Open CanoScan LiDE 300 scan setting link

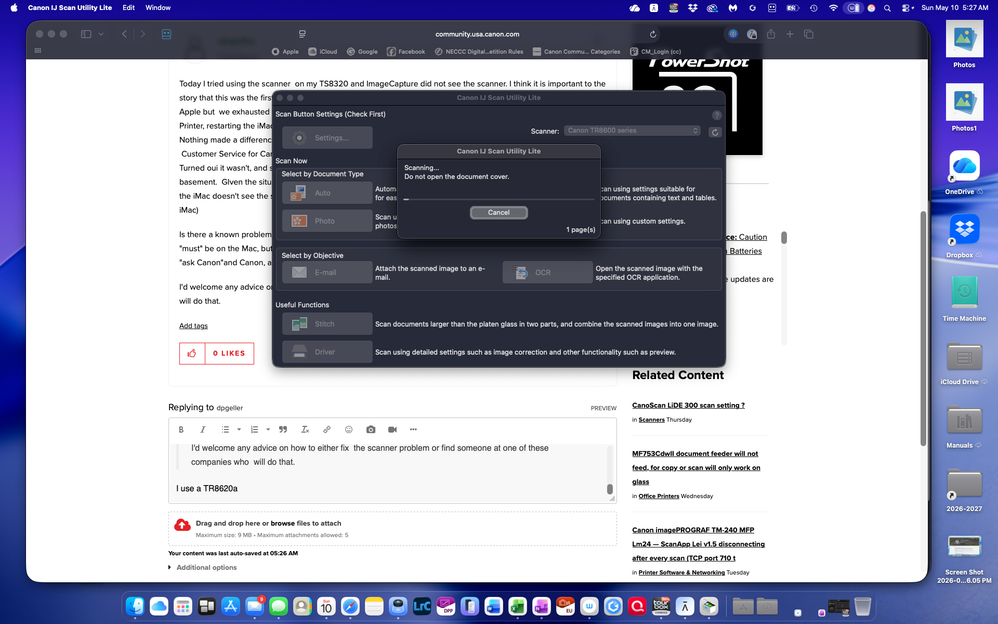[x=688, y=405]
